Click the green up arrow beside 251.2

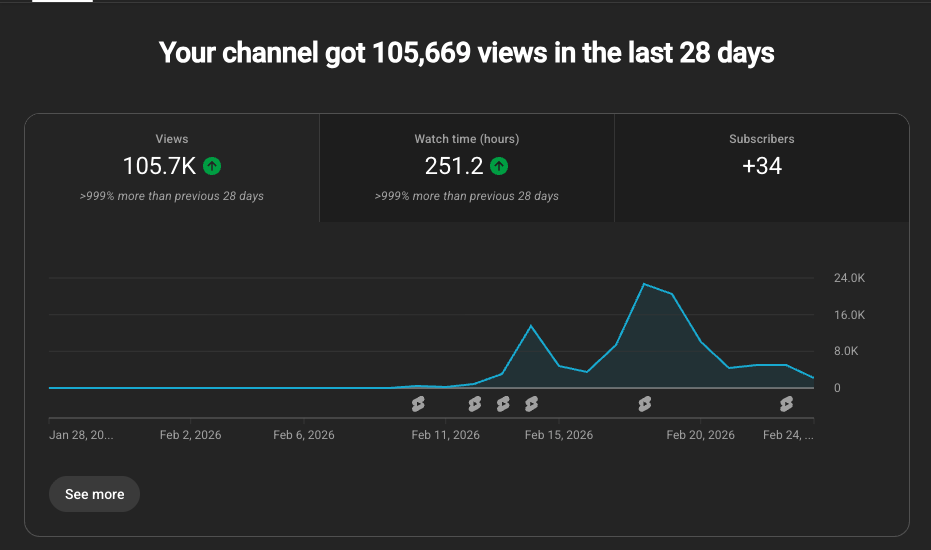(x=499, y=166)
